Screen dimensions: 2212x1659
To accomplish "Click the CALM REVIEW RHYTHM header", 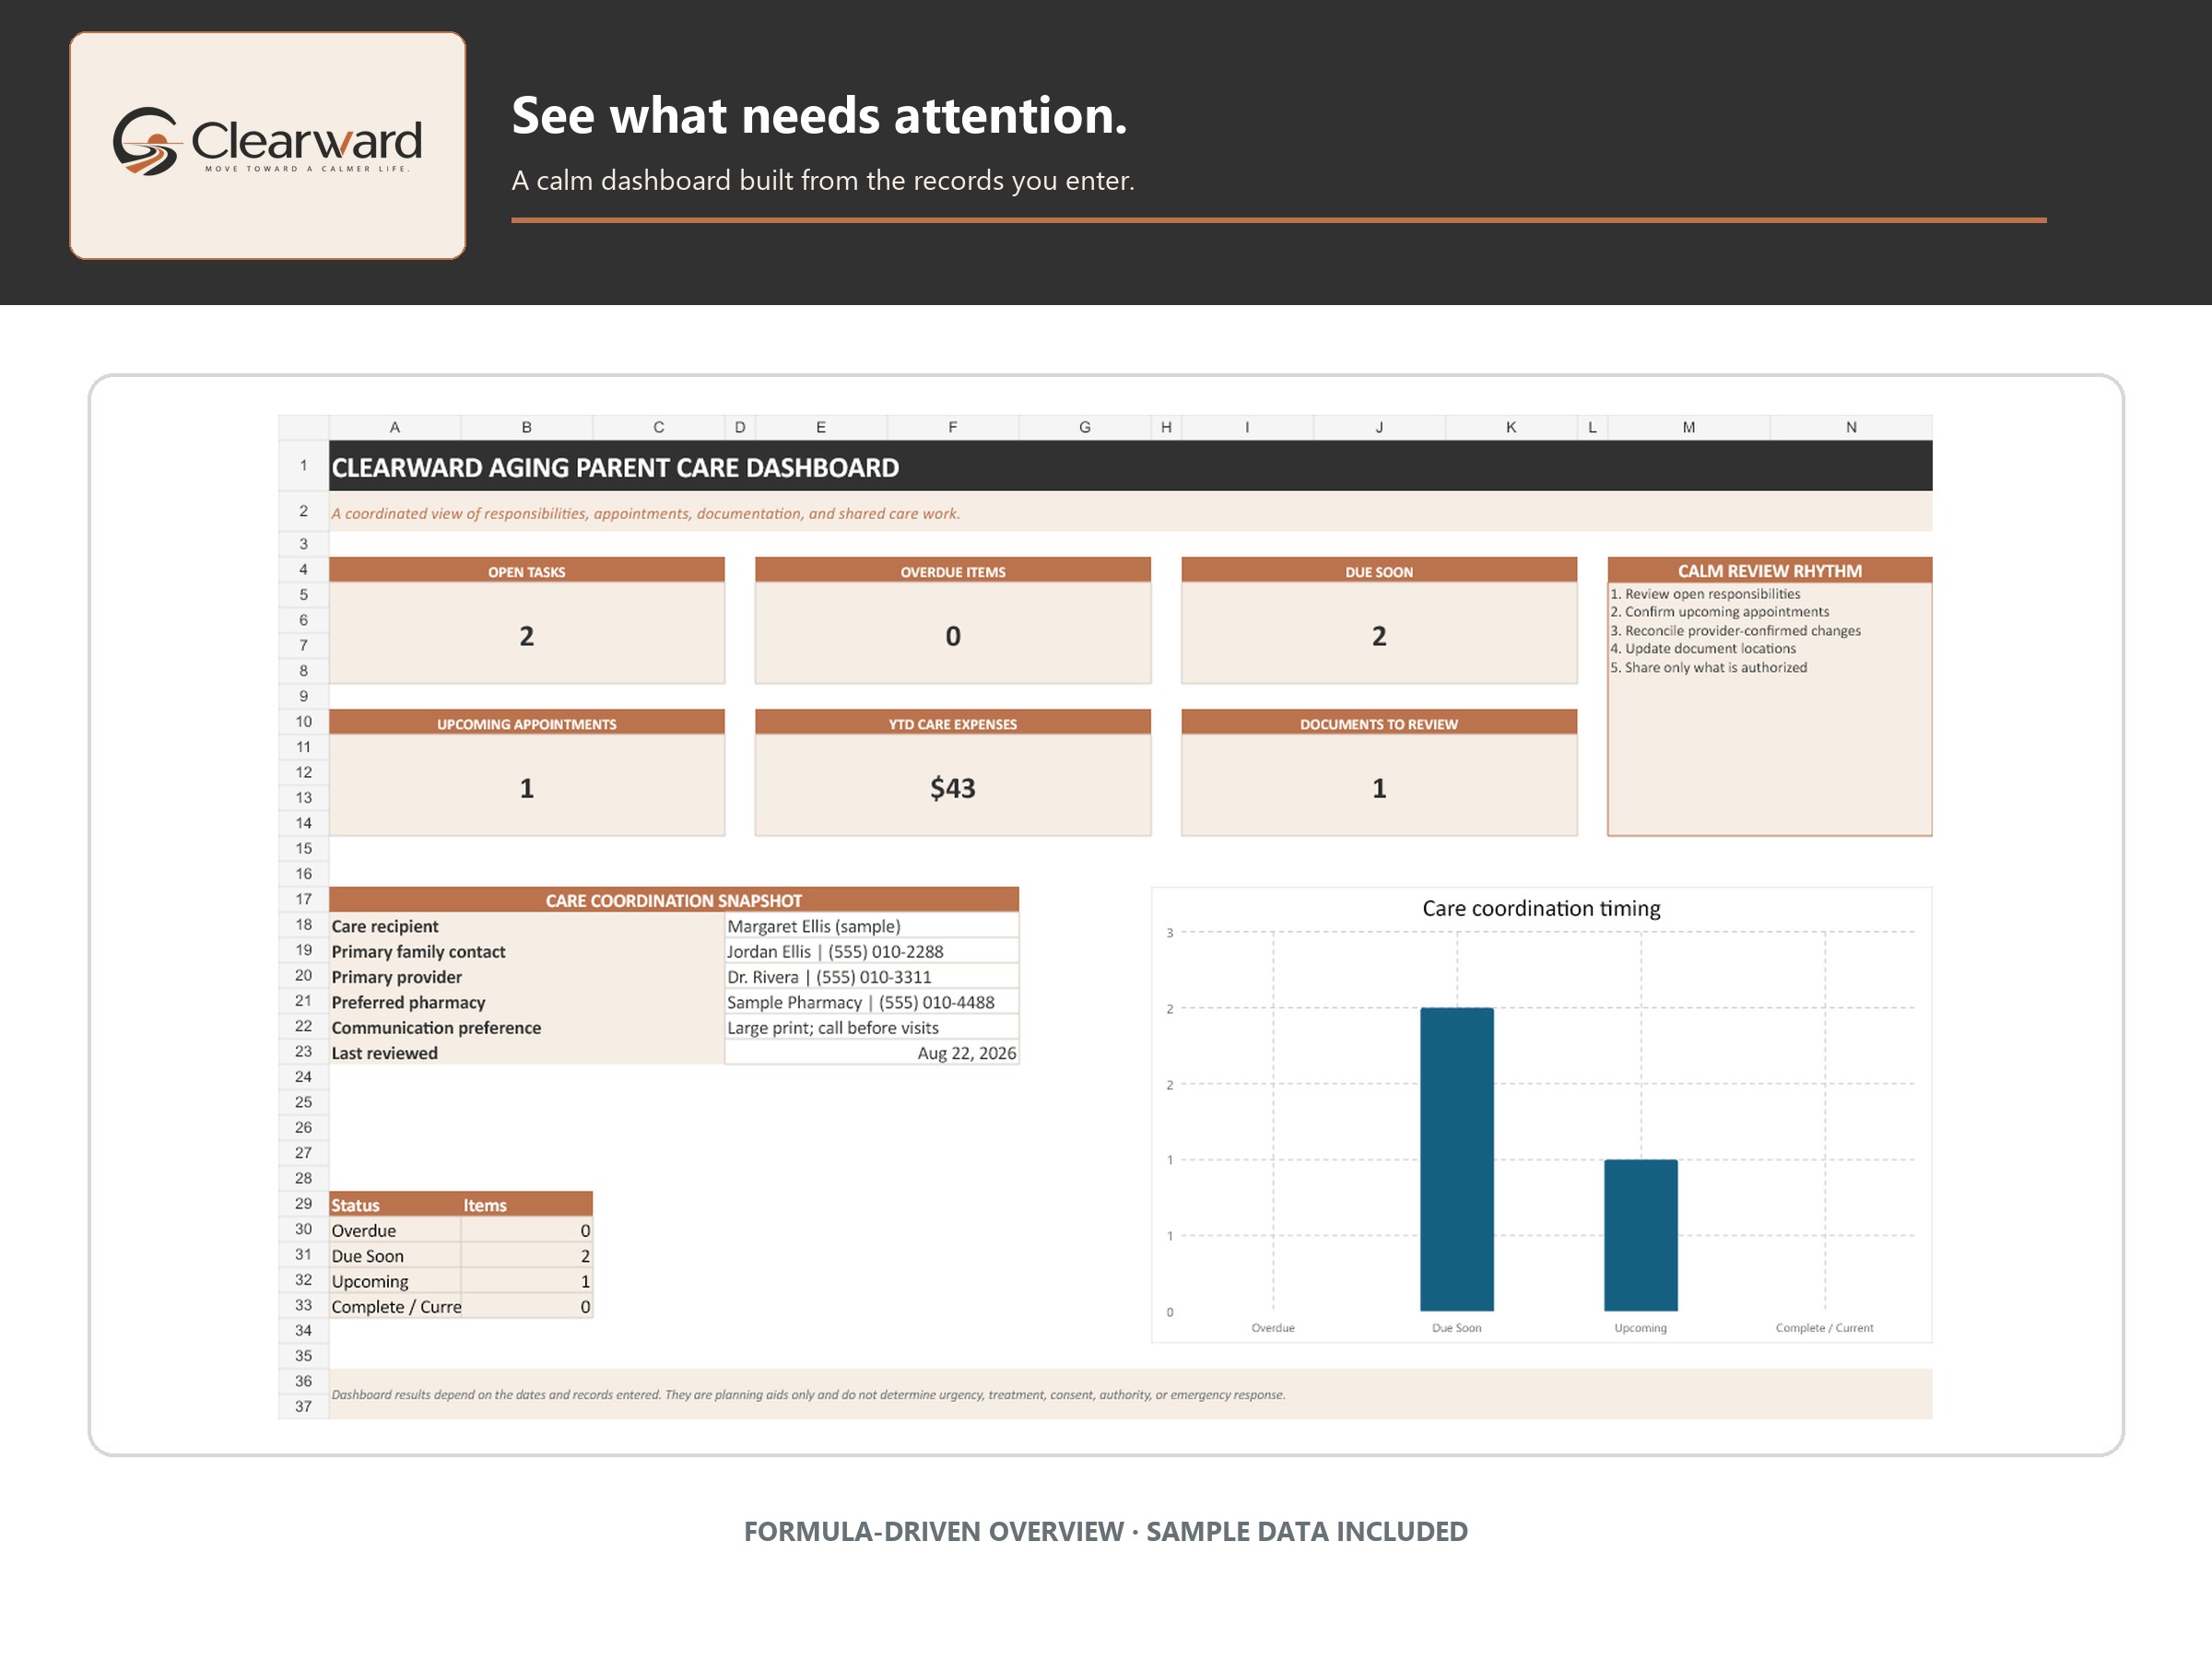I will [1769, 570].
